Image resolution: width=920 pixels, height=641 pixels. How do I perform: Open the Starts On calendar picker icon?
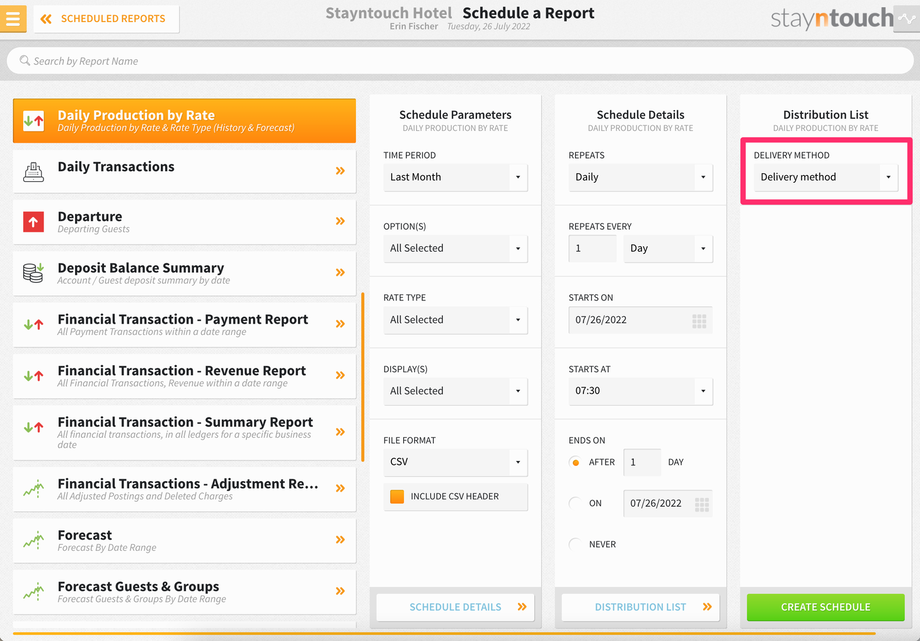[x=699, y=320]
